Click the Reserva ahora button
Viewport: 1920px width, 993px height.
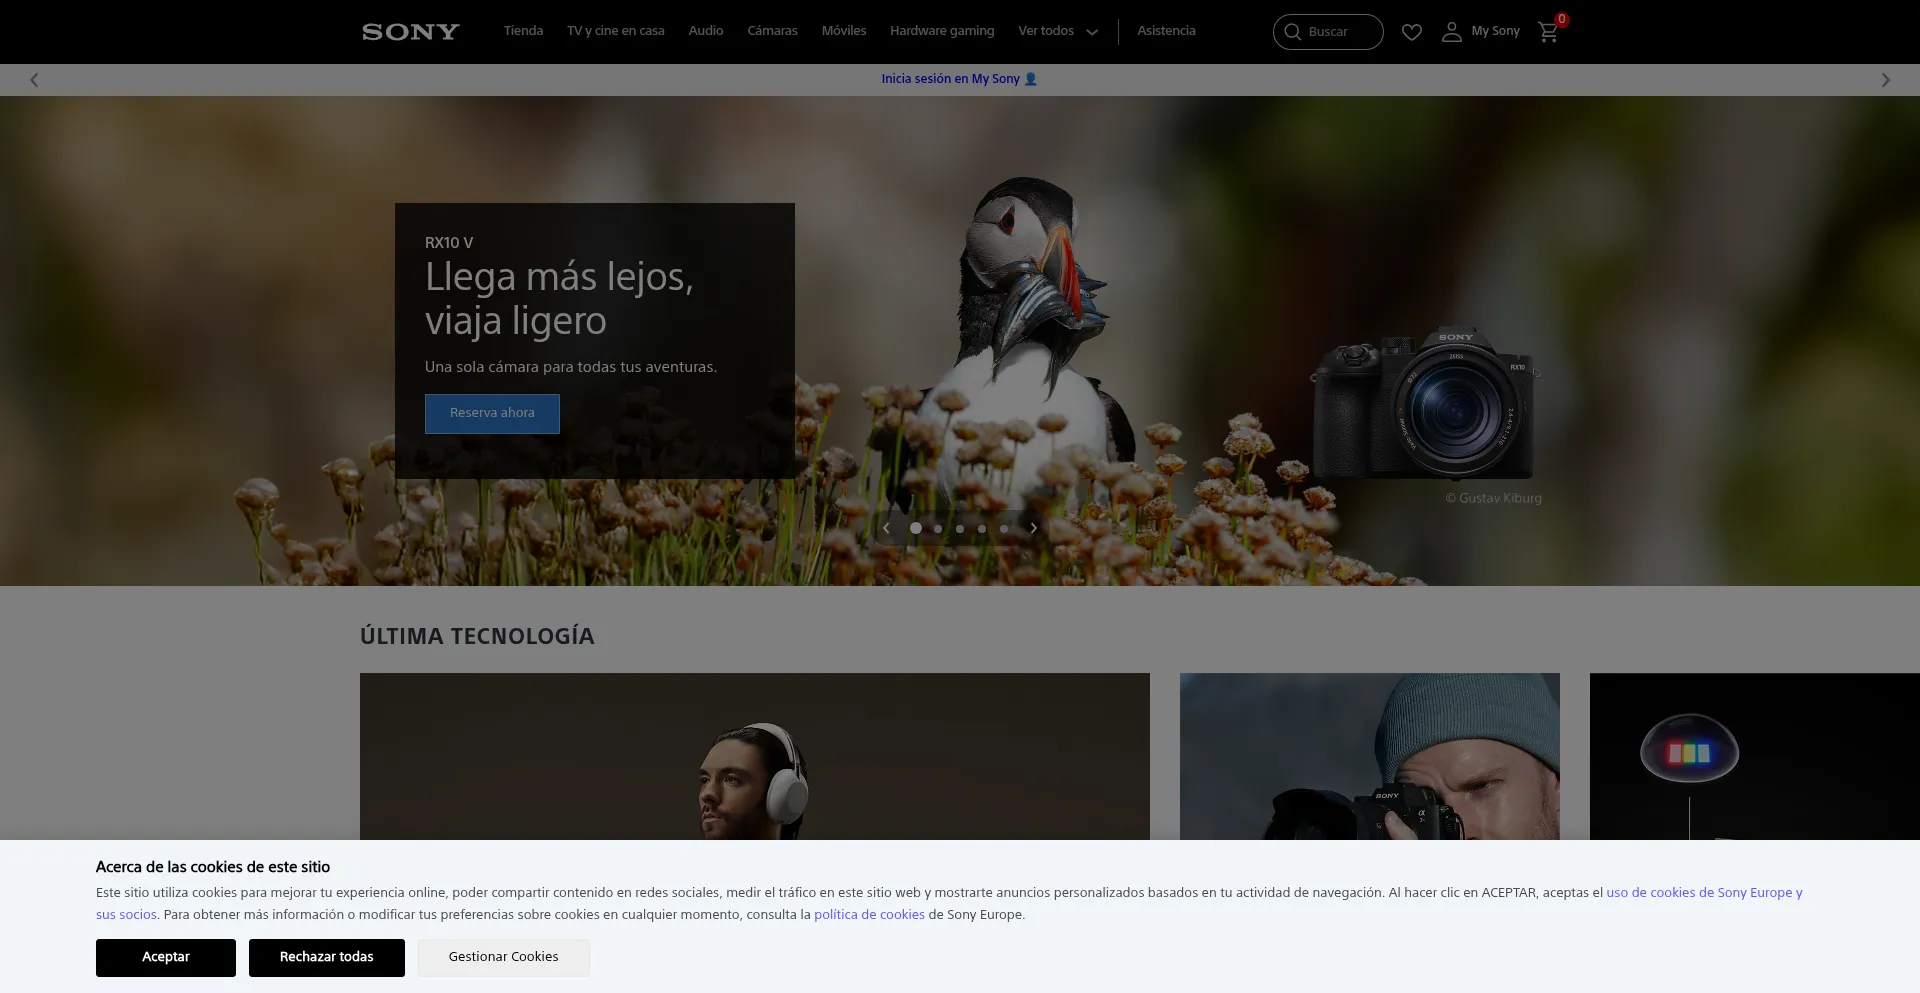pos(492,413)
